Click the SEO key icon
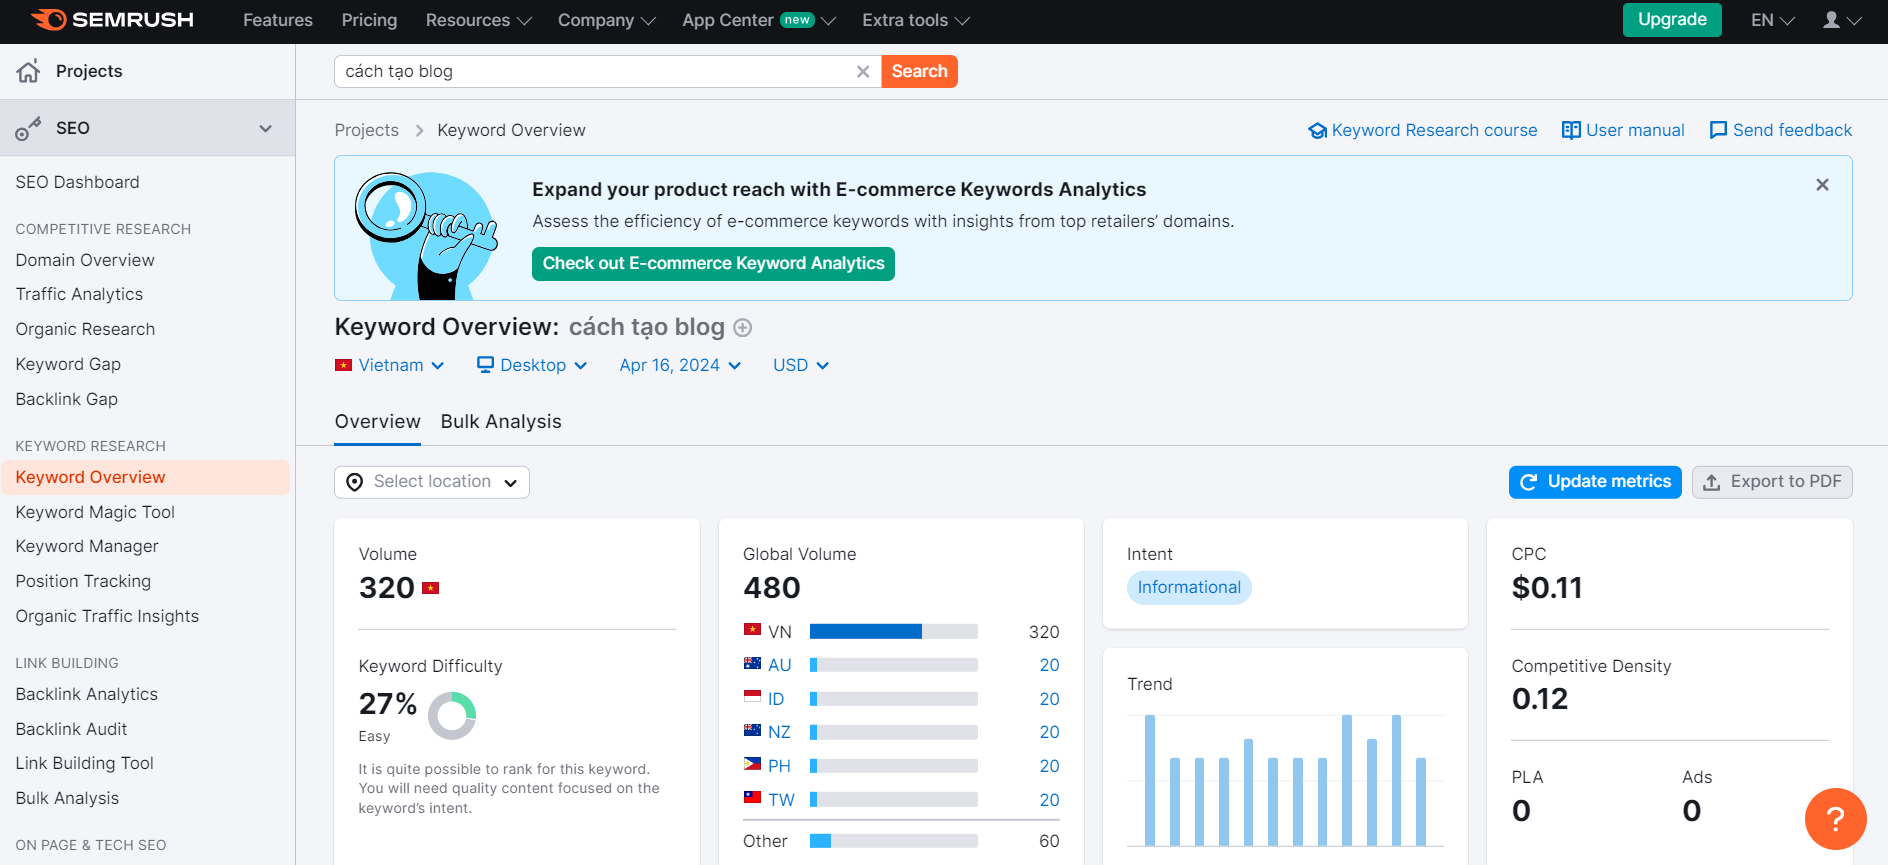1888x865 pixels. 28,128
